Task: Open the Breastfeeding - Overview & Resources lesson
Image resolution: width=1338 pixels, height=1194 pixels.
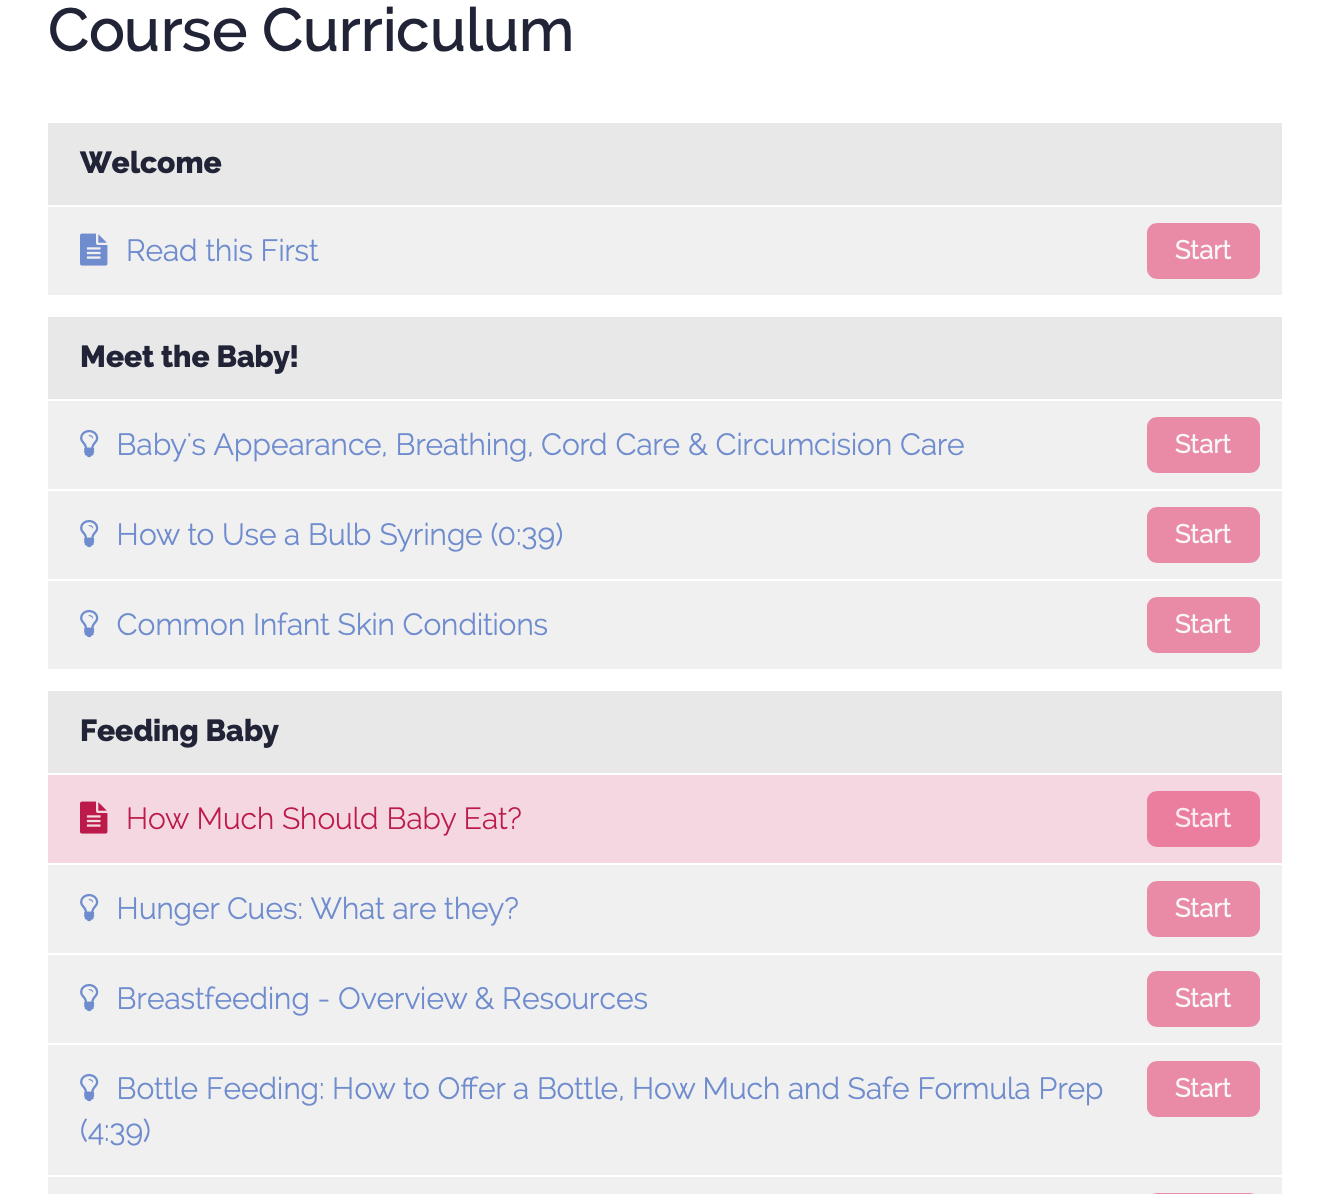Action: 382,998
